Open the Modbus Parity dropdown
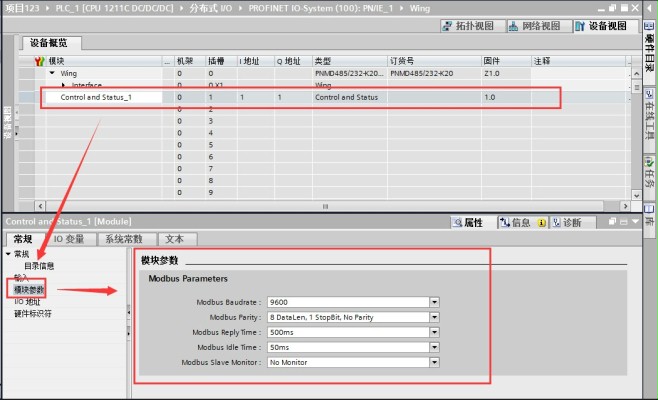Screen dimensions: 658x400 (434, 317)
